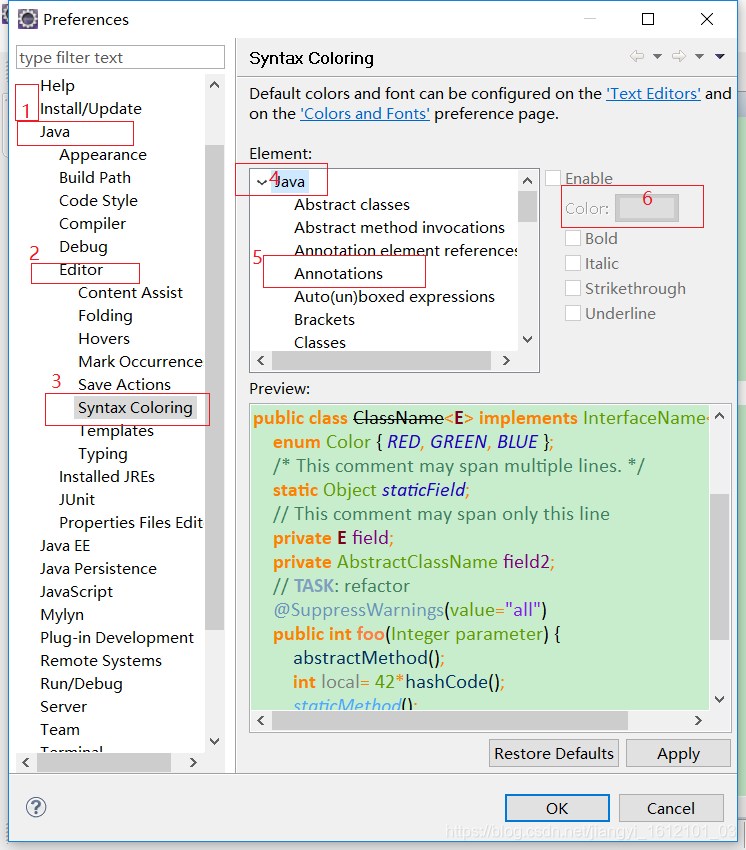The width and height of the screenshot is (746, 850).
Task: Select Annotations element
Action: click(x=338, y=274)
